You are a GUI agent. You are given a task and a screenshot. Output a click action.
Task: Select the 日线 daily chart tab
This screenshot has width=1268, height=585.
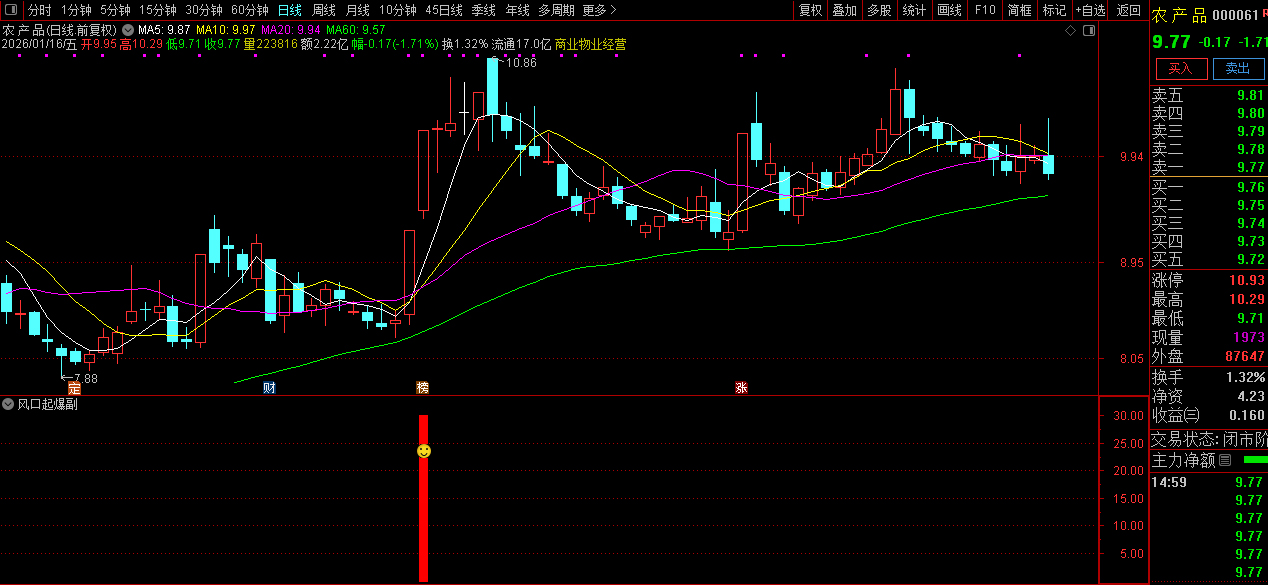click(289, 10)
